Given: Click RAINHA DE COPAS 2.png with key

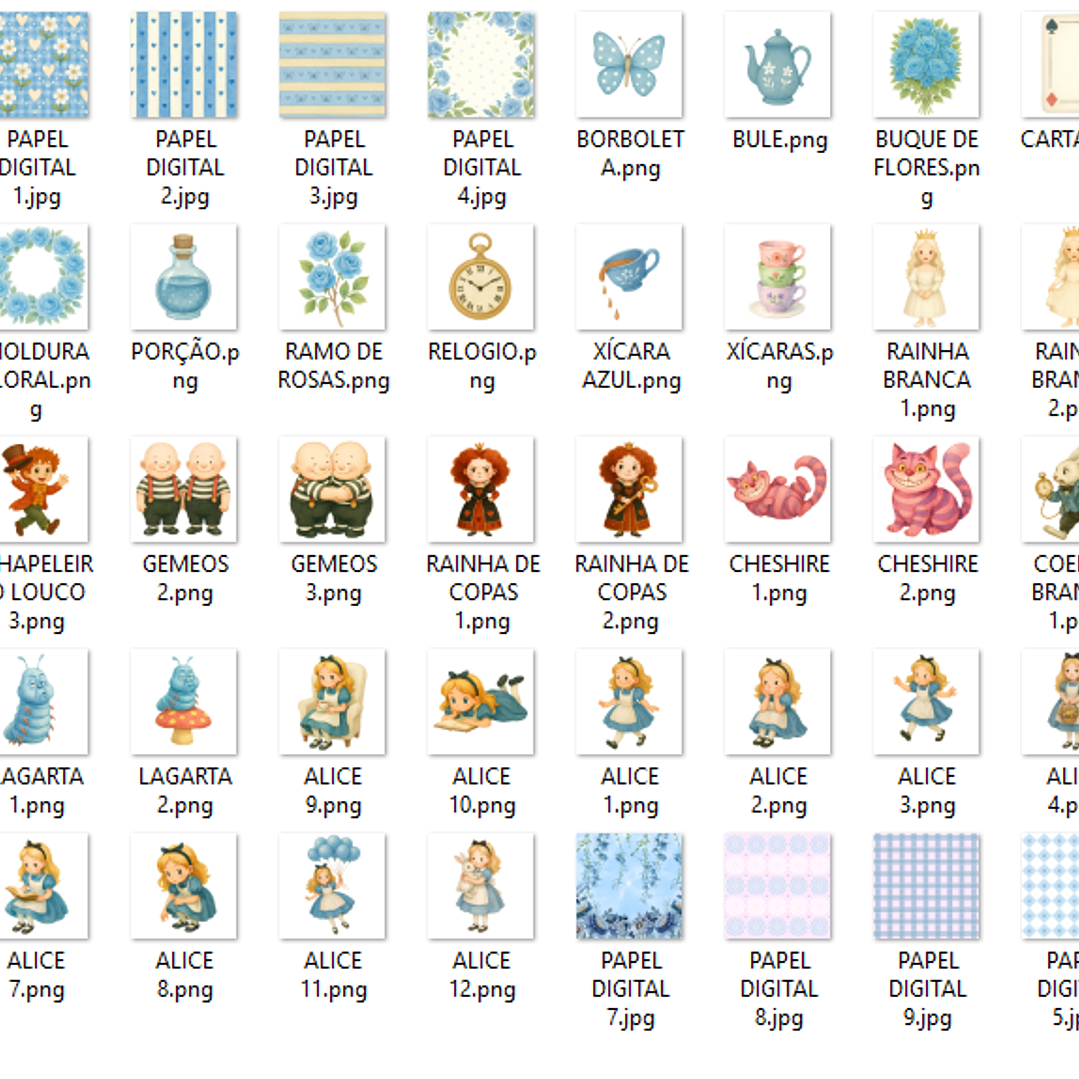Looking at the screenshot, I should (x=629, y=489).
